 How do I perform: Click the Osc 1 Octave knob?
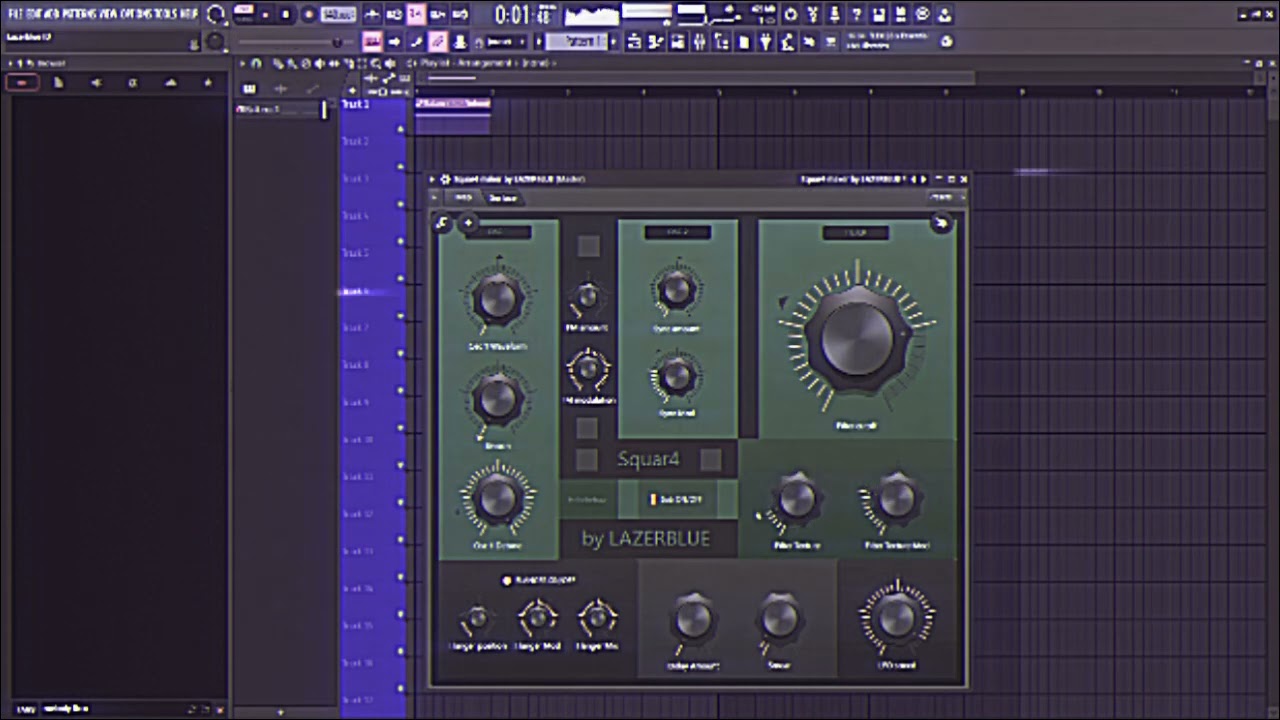point(497,498)
